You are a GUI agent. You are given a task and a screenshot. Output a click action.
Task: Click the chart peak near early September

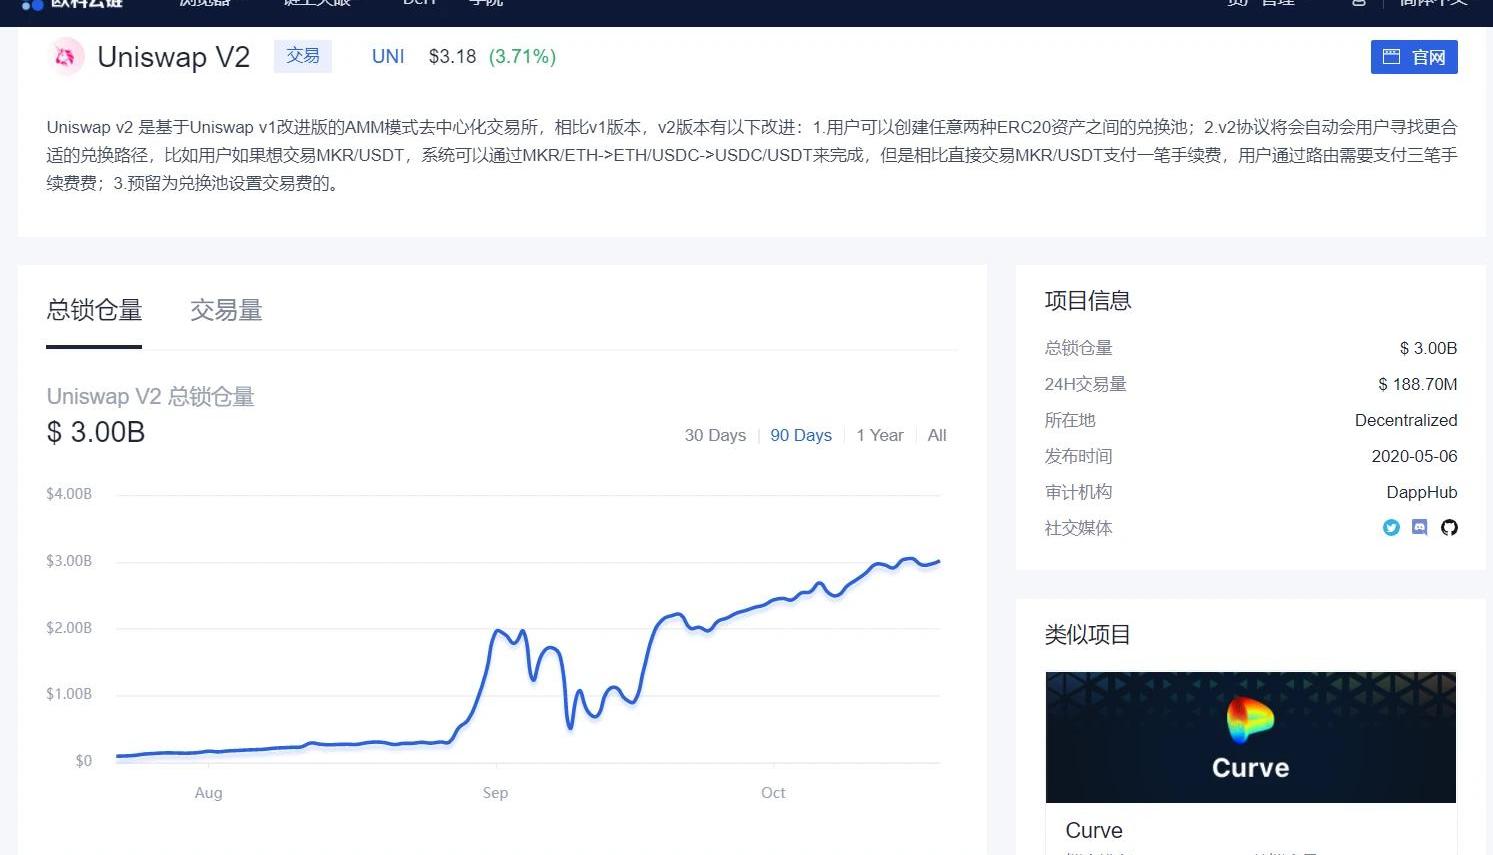tap(497, 631)
